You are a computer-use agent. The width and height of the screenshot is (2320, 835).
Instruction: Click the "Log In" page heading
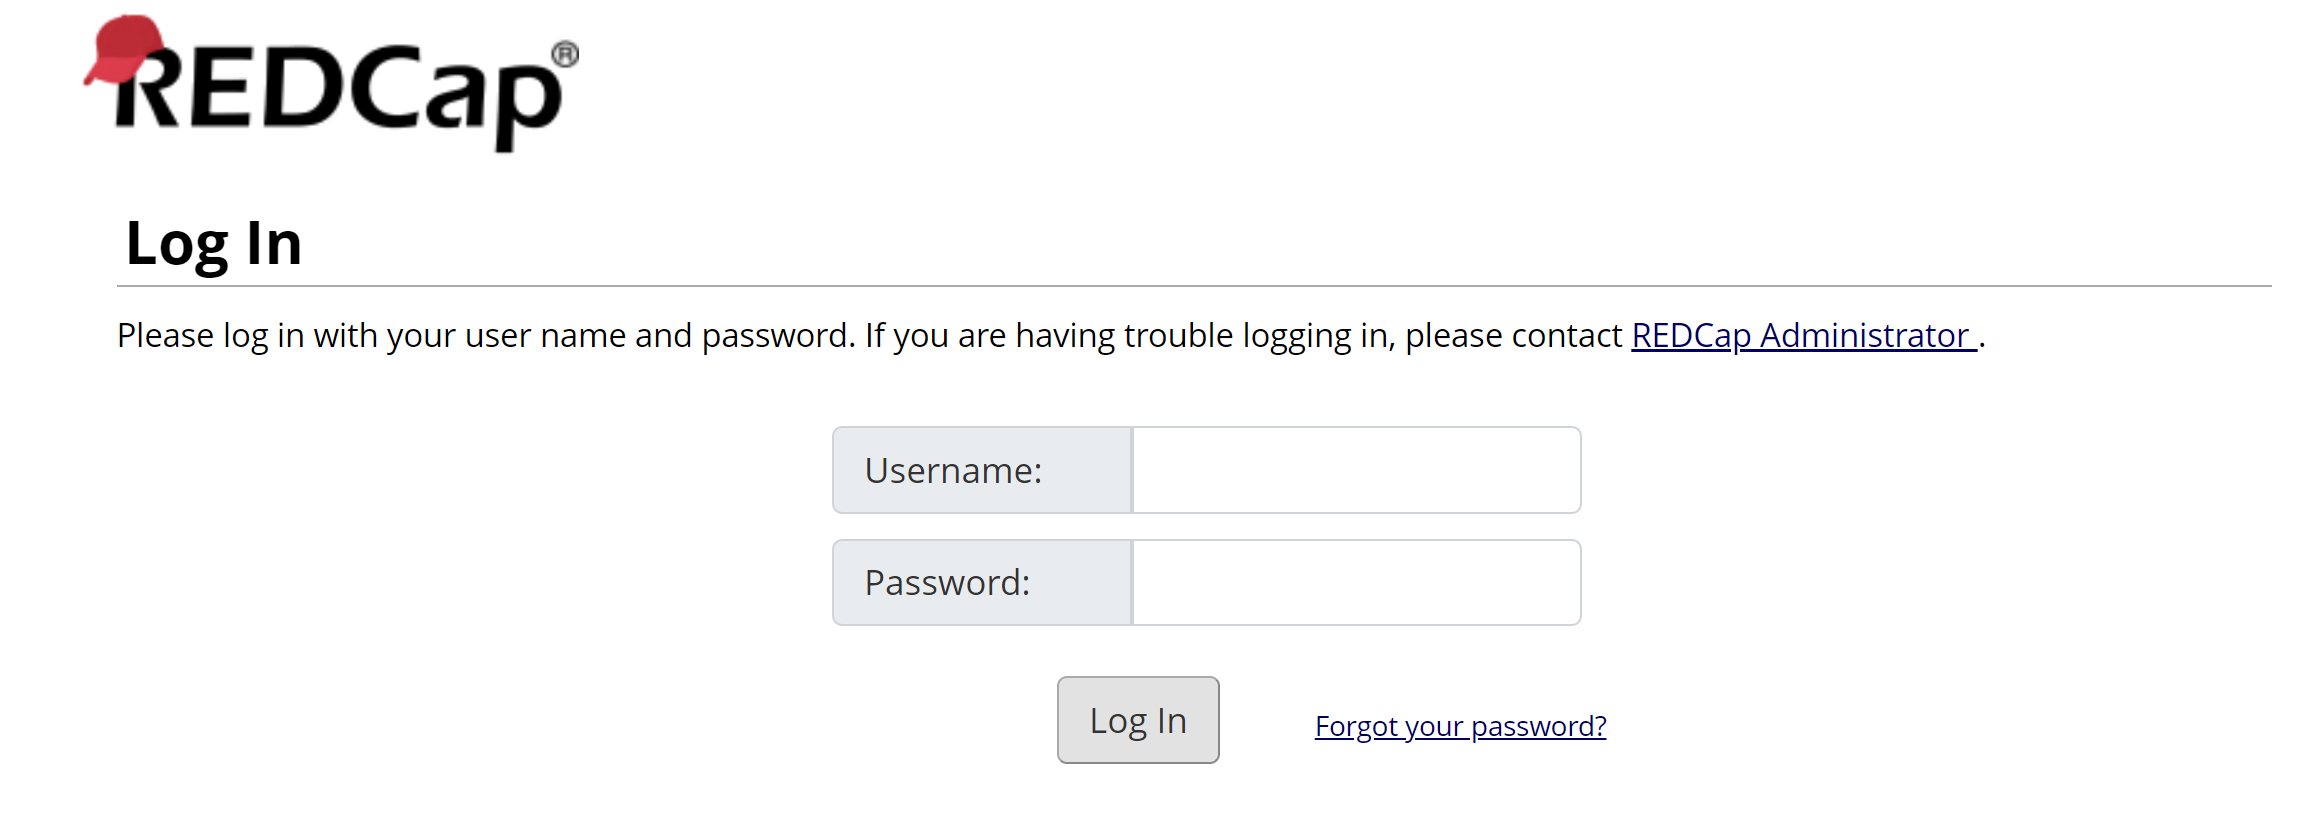(214, 244)
